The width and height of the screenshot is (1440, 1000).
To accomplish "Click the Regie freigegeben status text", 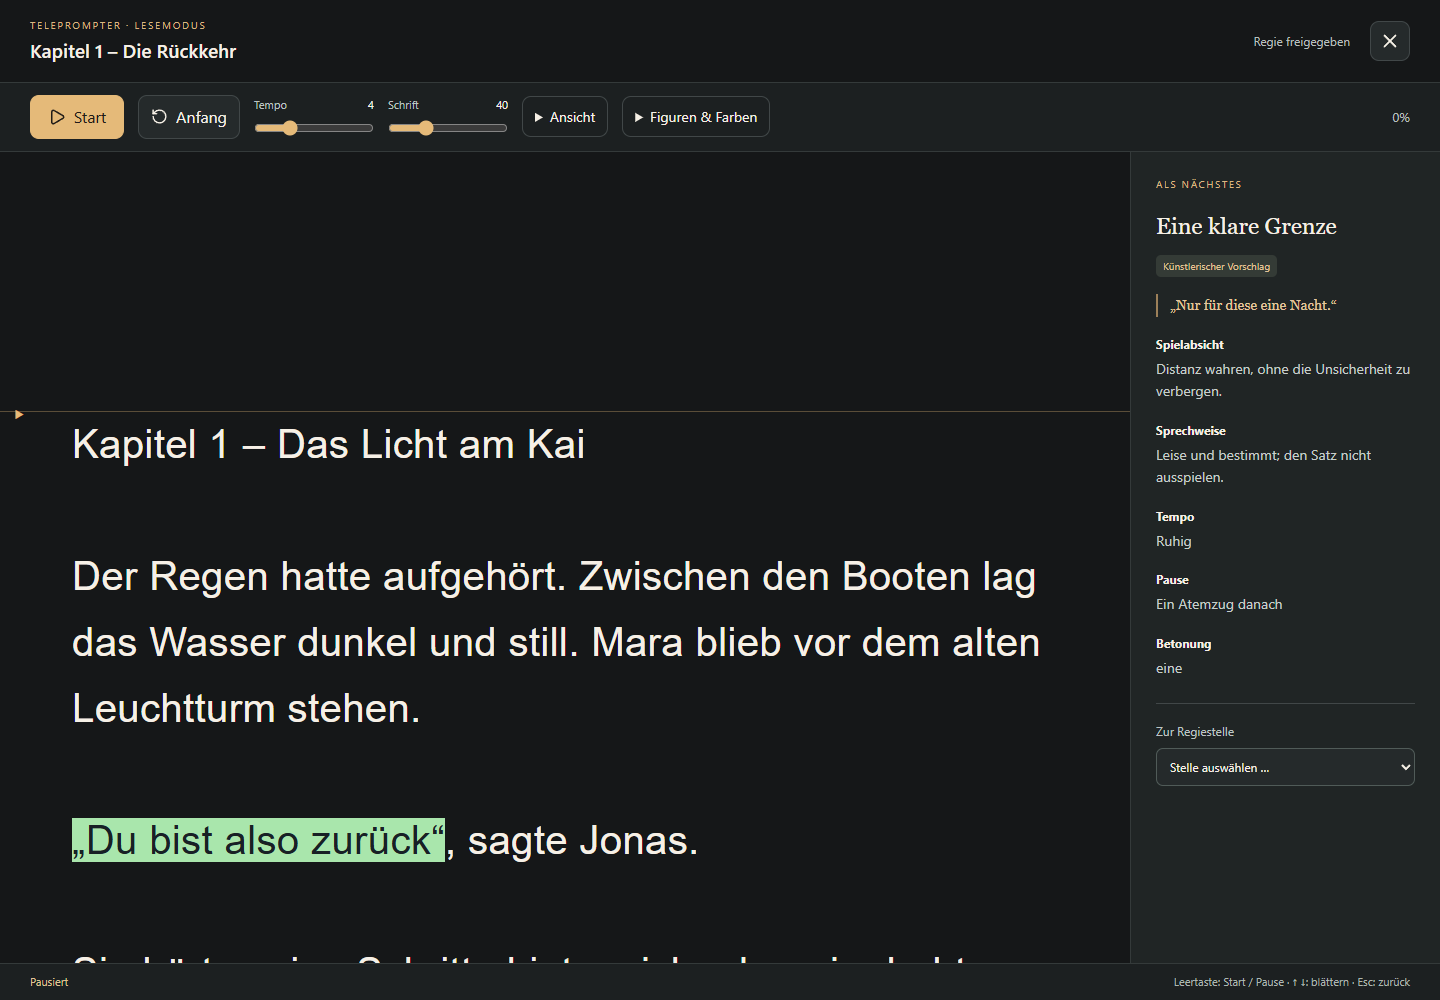I will (1301, 42).
